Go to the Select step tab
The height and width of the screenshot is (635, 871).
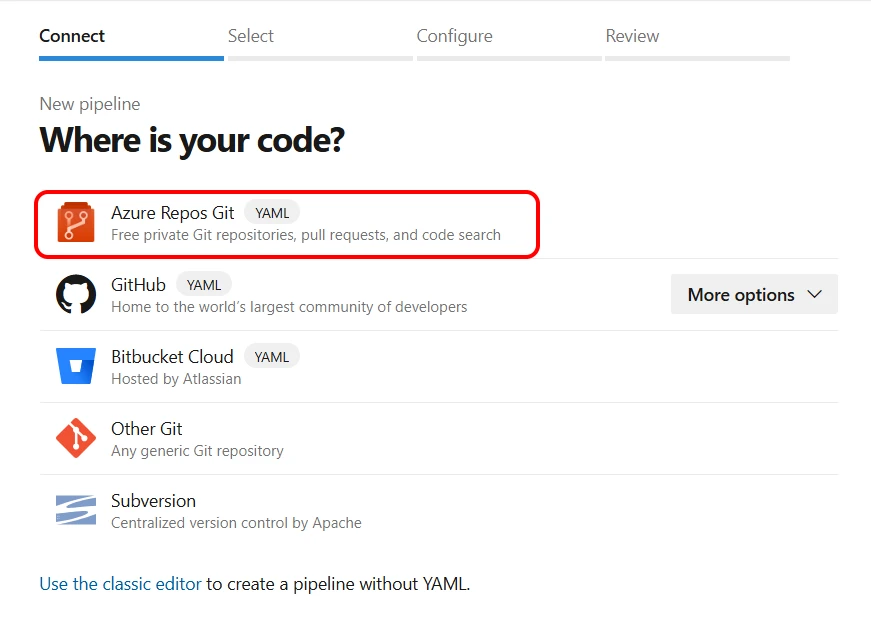pos(251,36)
